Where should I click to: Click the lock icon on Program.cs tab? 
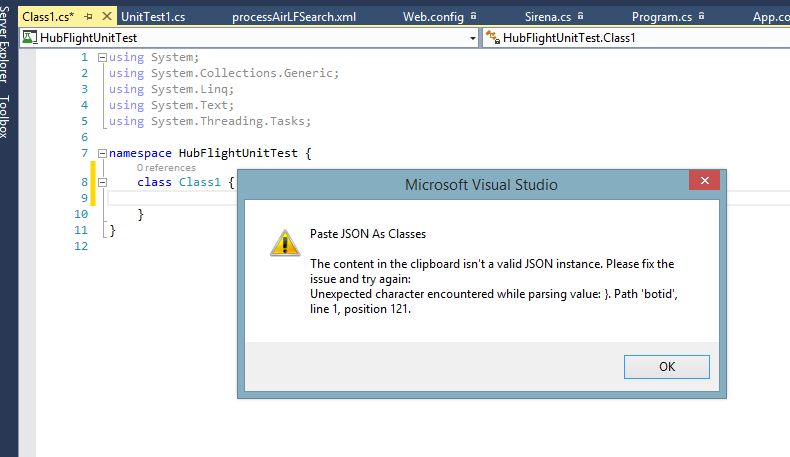click(x=701, y=16)
